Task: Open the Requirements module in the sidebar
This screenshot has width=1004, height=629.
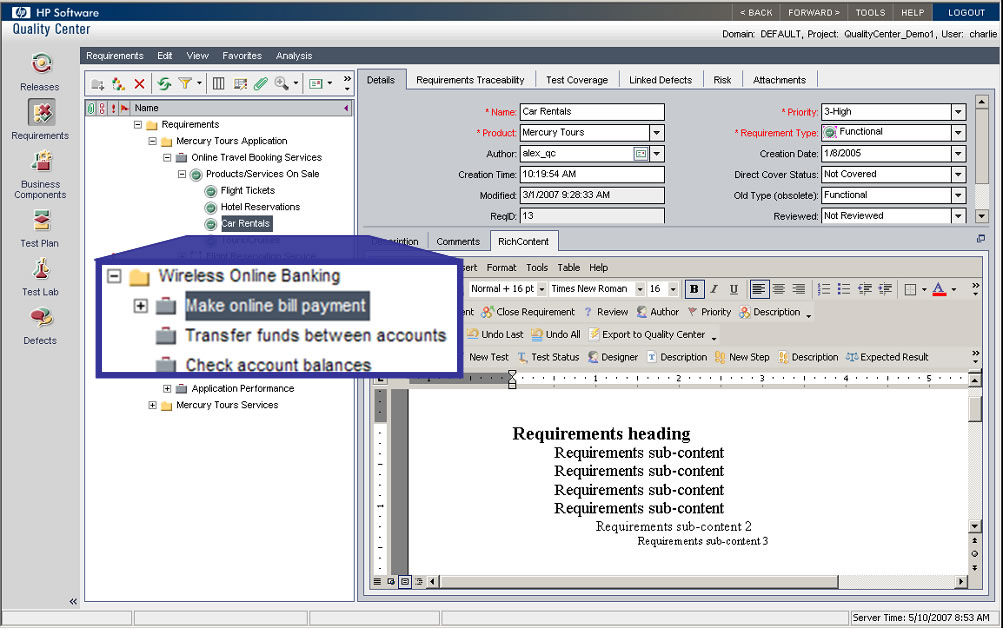Action: [40, 120]
